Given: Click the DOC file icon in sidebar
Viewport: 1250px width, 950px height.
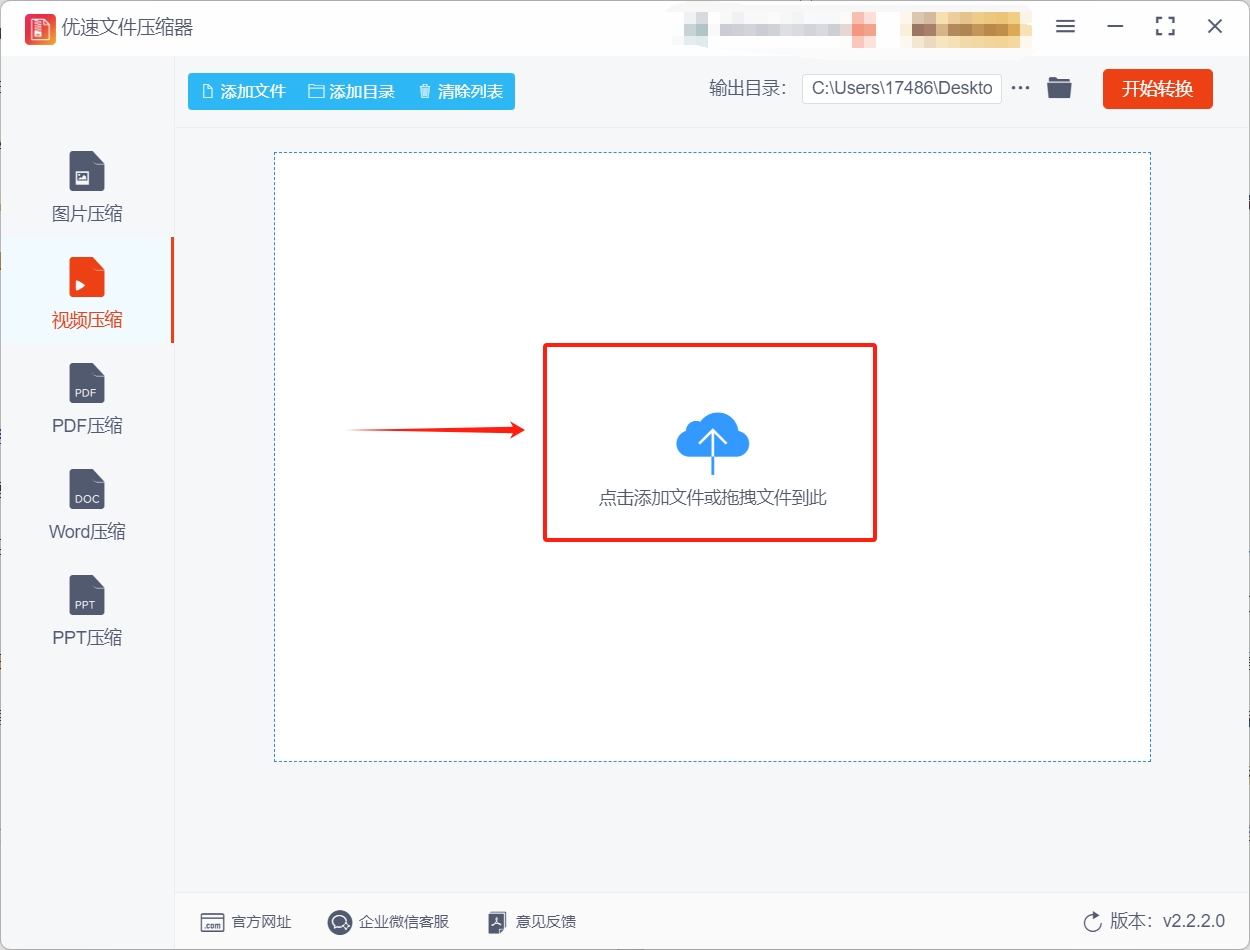Looking at the screenshot, I should [x=87, y=489].
